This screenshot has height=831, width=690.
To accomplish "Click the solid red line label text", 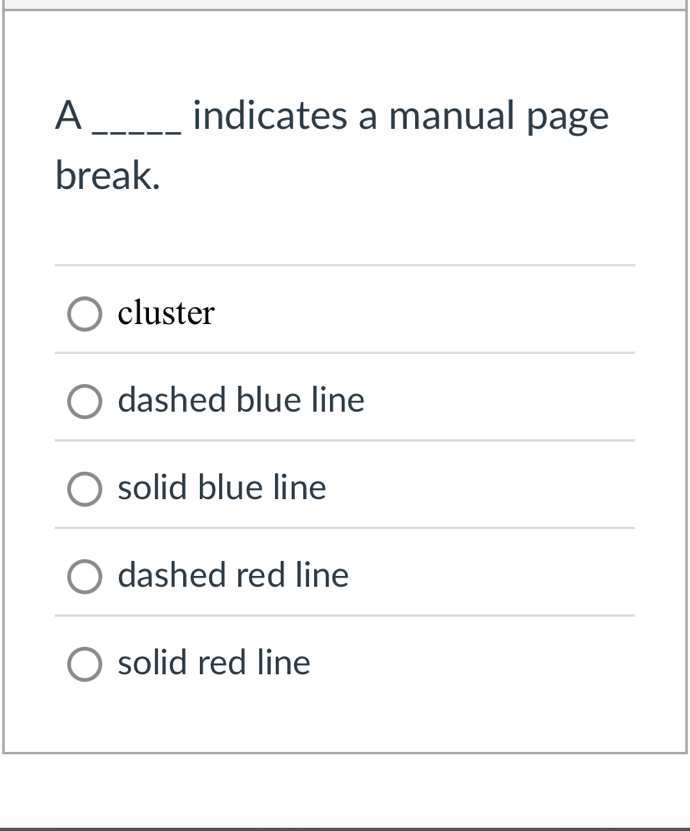I will coord(213,662).
